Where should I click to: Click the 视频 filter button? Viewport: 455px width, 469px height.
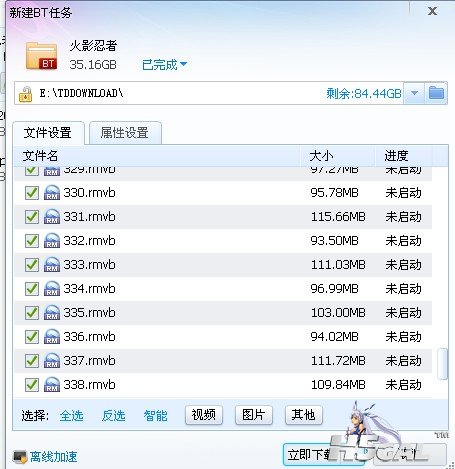click(204, 415)
